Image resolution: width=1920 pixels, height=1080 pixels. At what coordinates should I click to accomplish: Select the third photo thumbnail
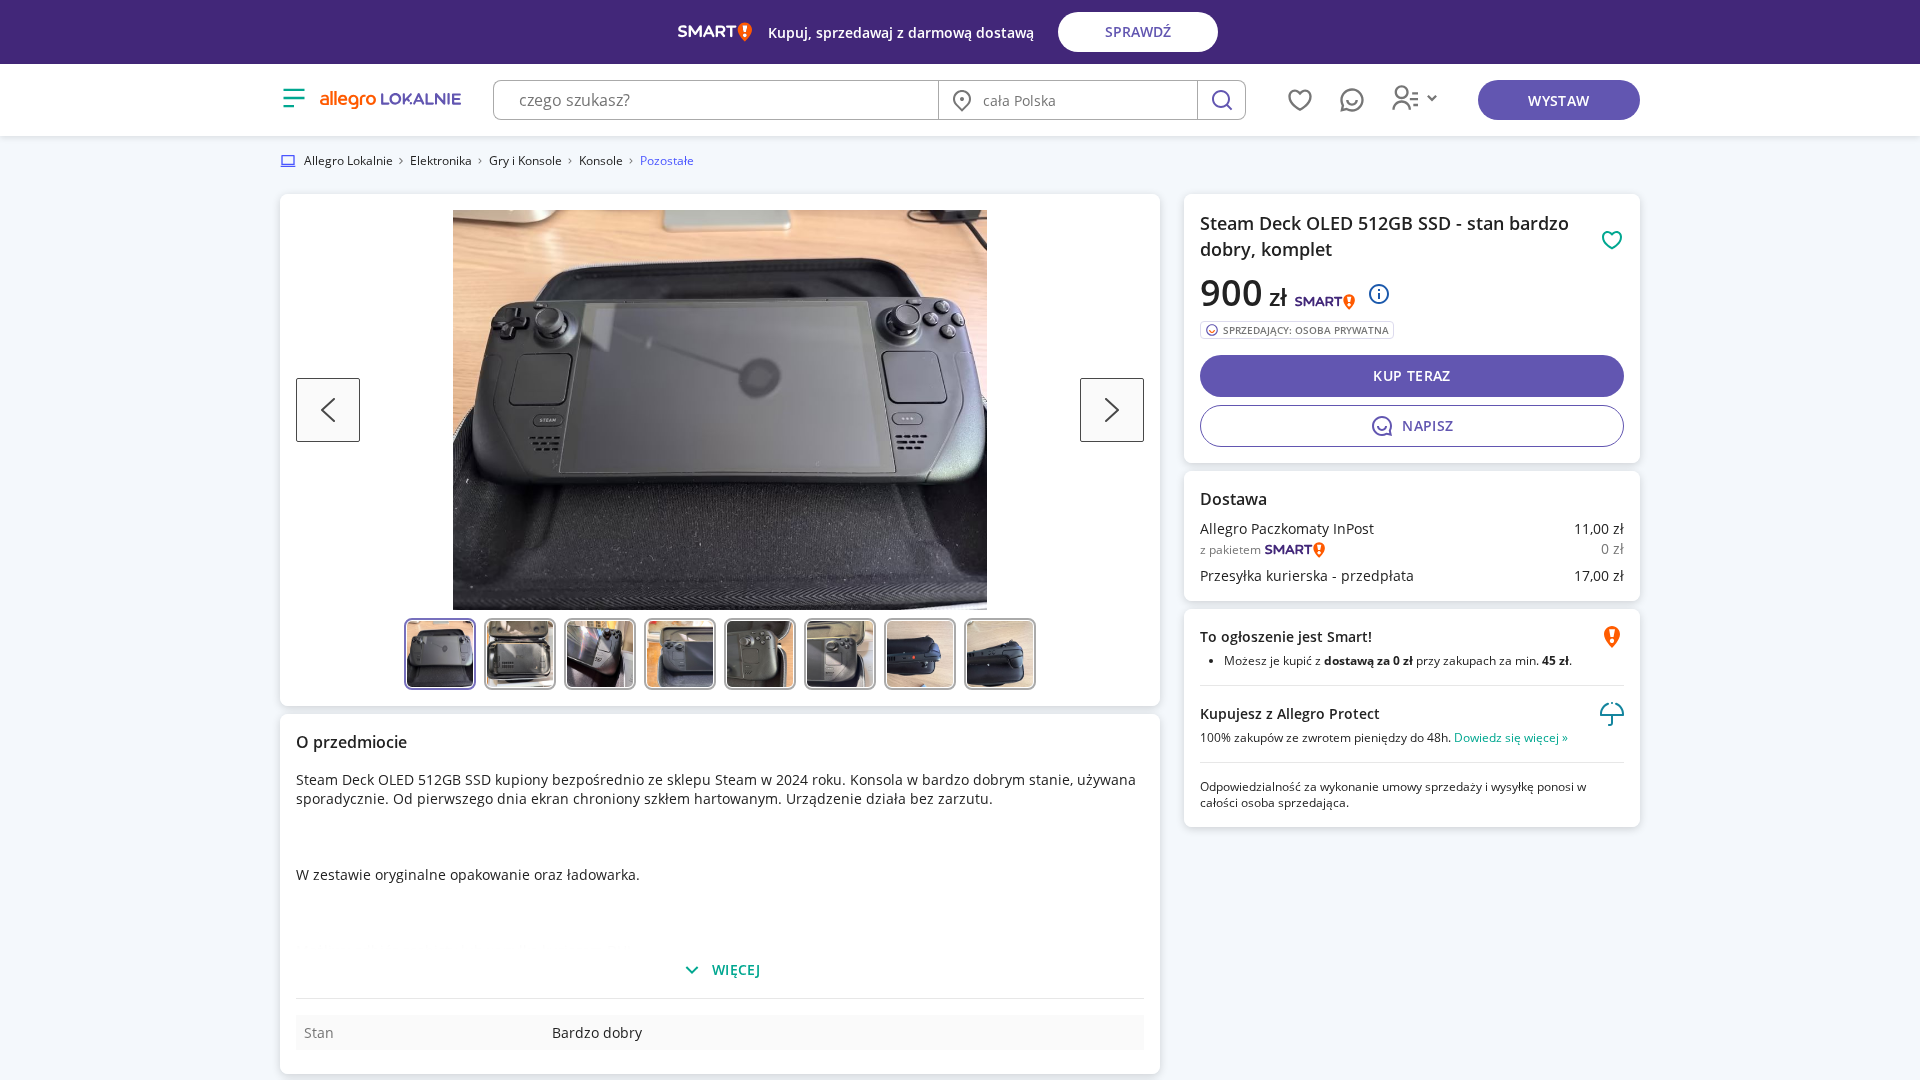tap(600, 654)
